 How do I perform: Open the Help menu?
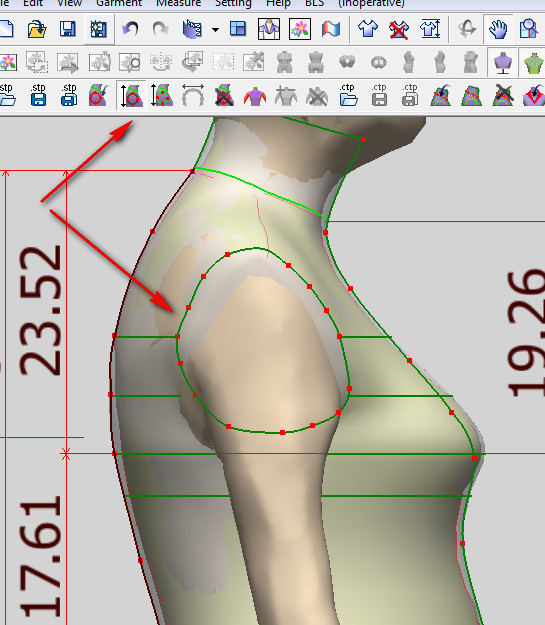click(278, 4)
